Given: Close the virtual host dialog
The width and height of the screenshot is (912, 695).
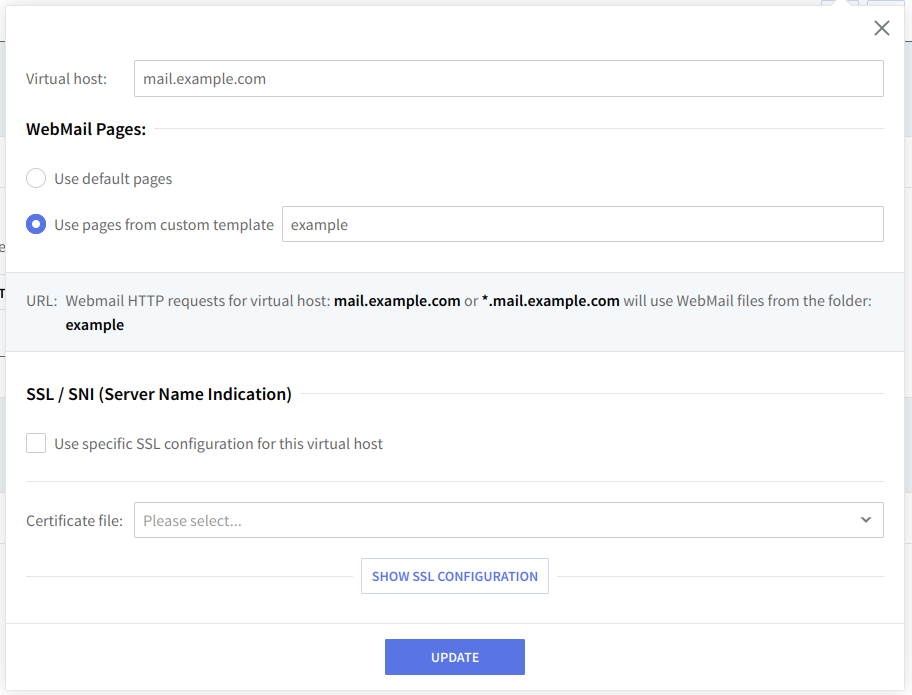Looking at the screenshot, I should click(x=881, y=29).
